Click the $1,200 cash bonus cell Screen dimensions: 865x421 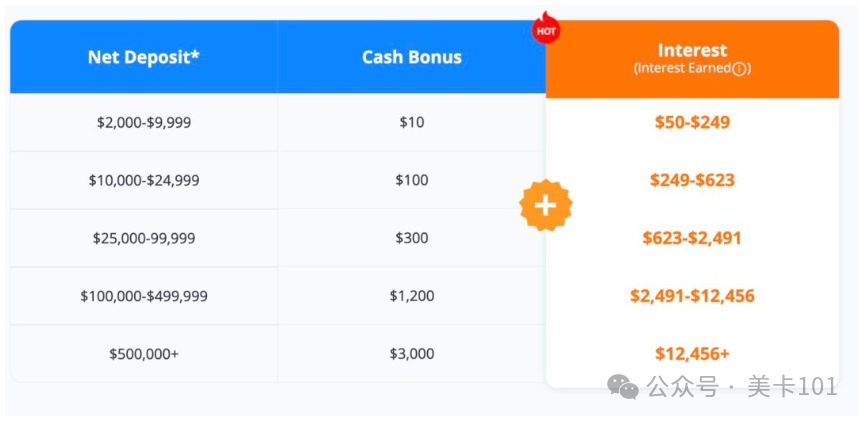coord(412,296)
